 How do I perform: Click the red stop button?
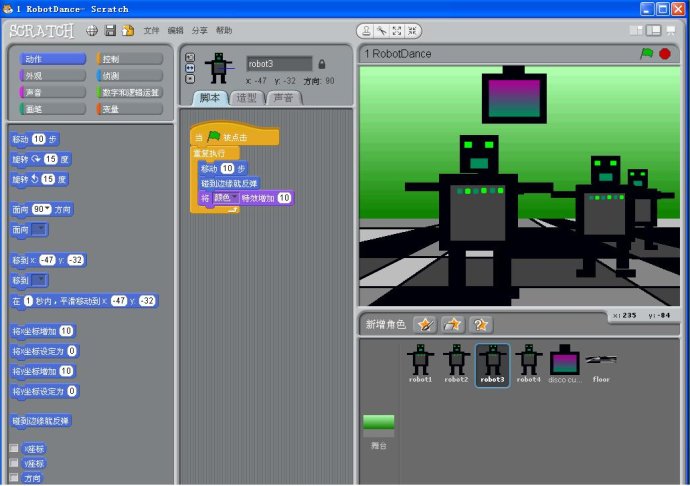point(665,54)
